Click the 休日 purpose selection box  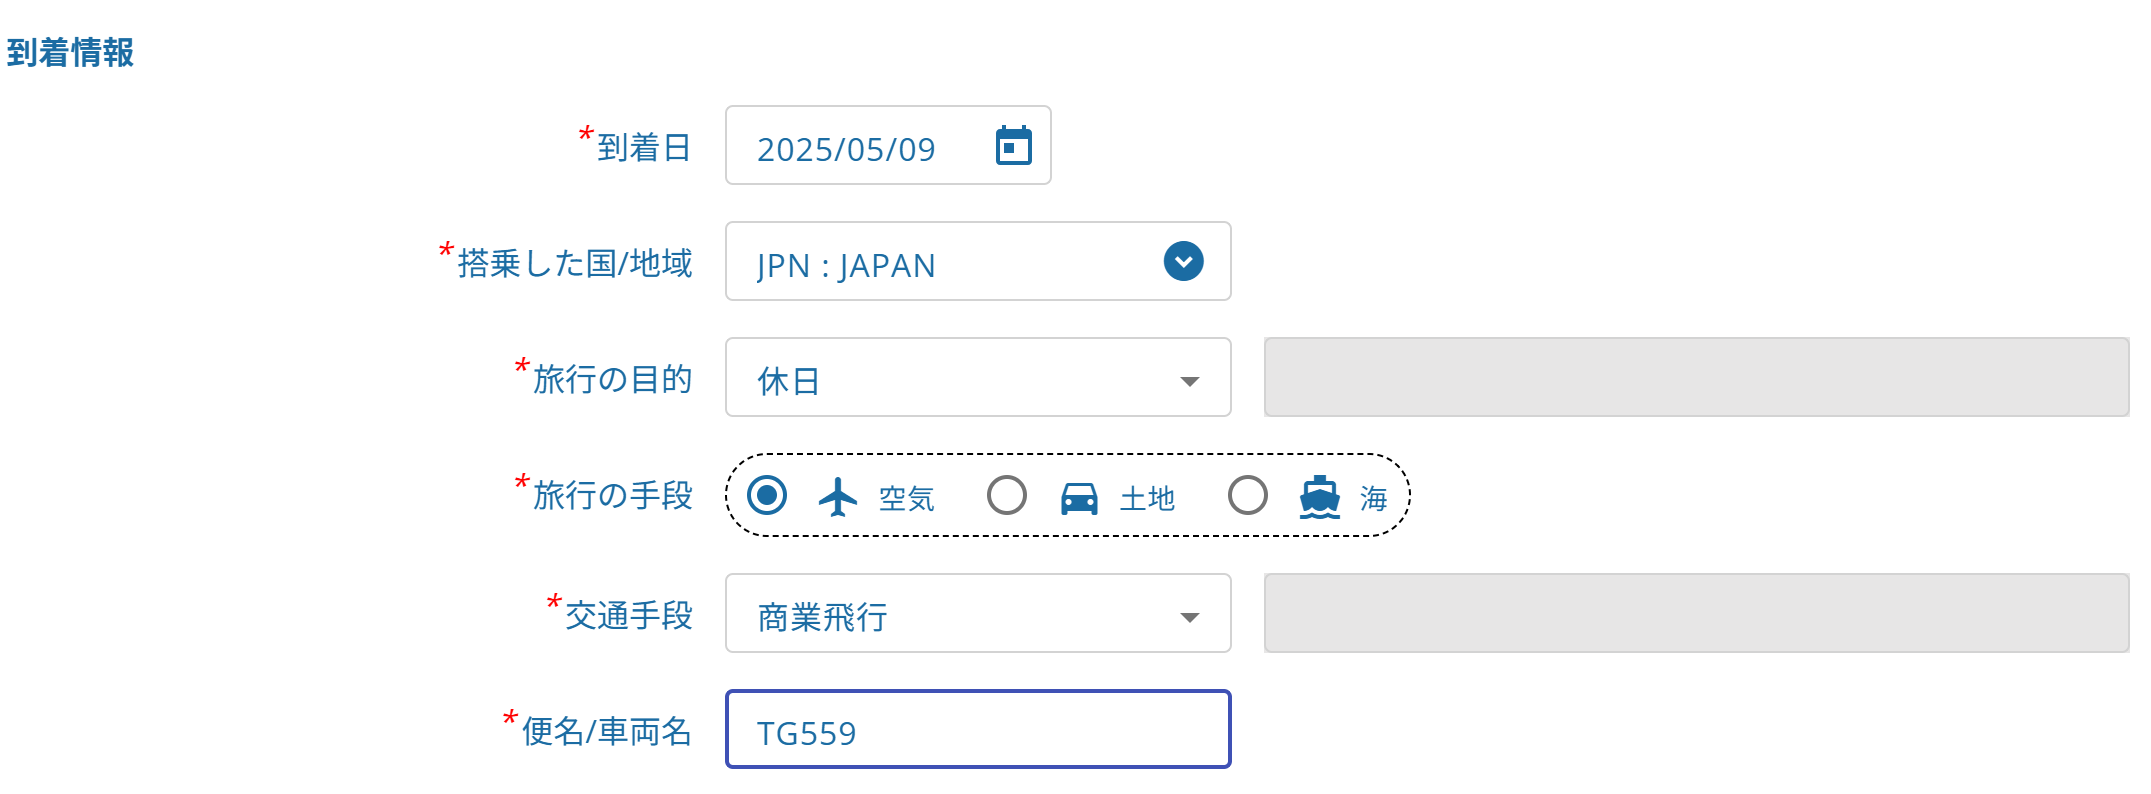coord(978,377)
